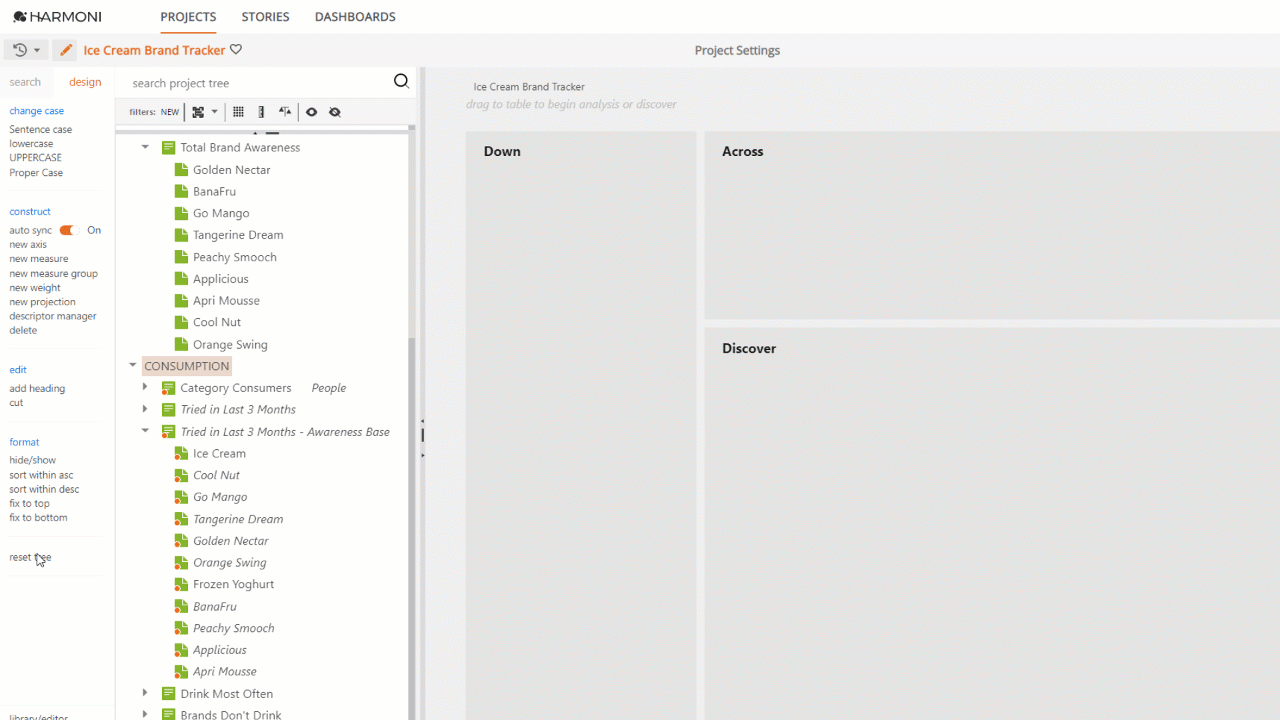Select Peachy Smooch under Total Brand Awareness
The image size is (1280, 720).
click(235, 257)
